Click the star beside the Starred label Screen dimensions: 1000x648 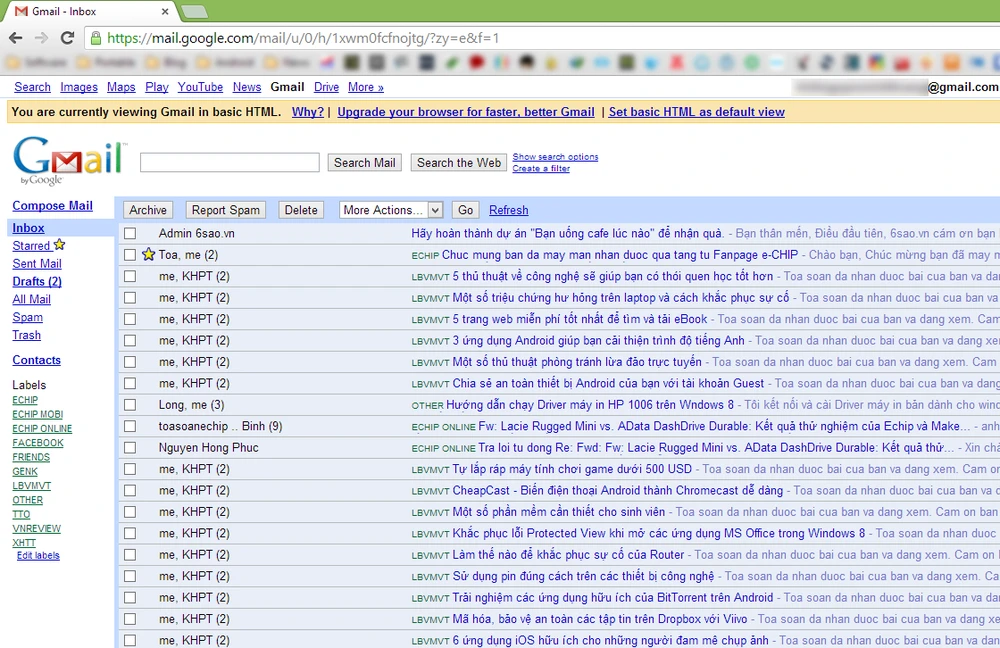58,245
